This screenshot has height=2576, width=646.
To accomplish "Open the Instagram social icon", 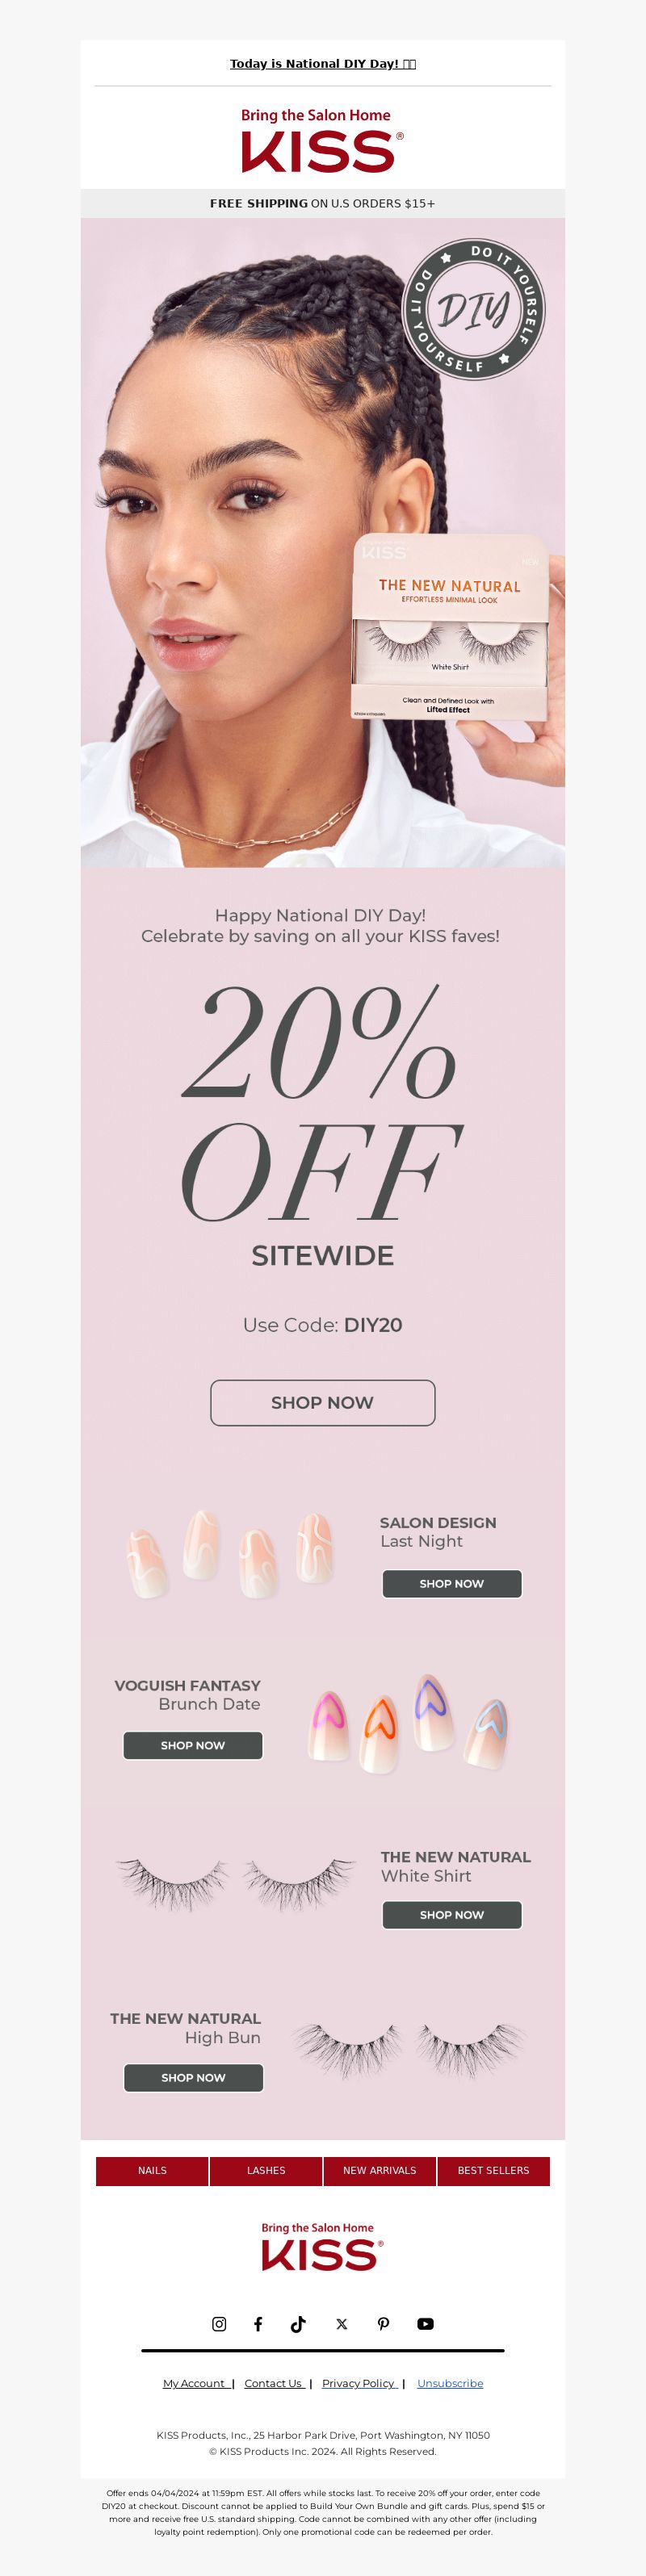I will point(219,2324).
